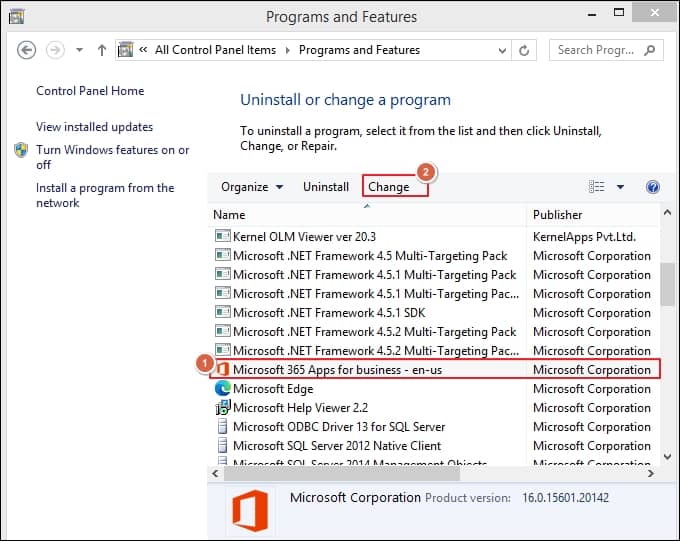
Task: Click the Change toolbar button
Action: tap(389, 187)
